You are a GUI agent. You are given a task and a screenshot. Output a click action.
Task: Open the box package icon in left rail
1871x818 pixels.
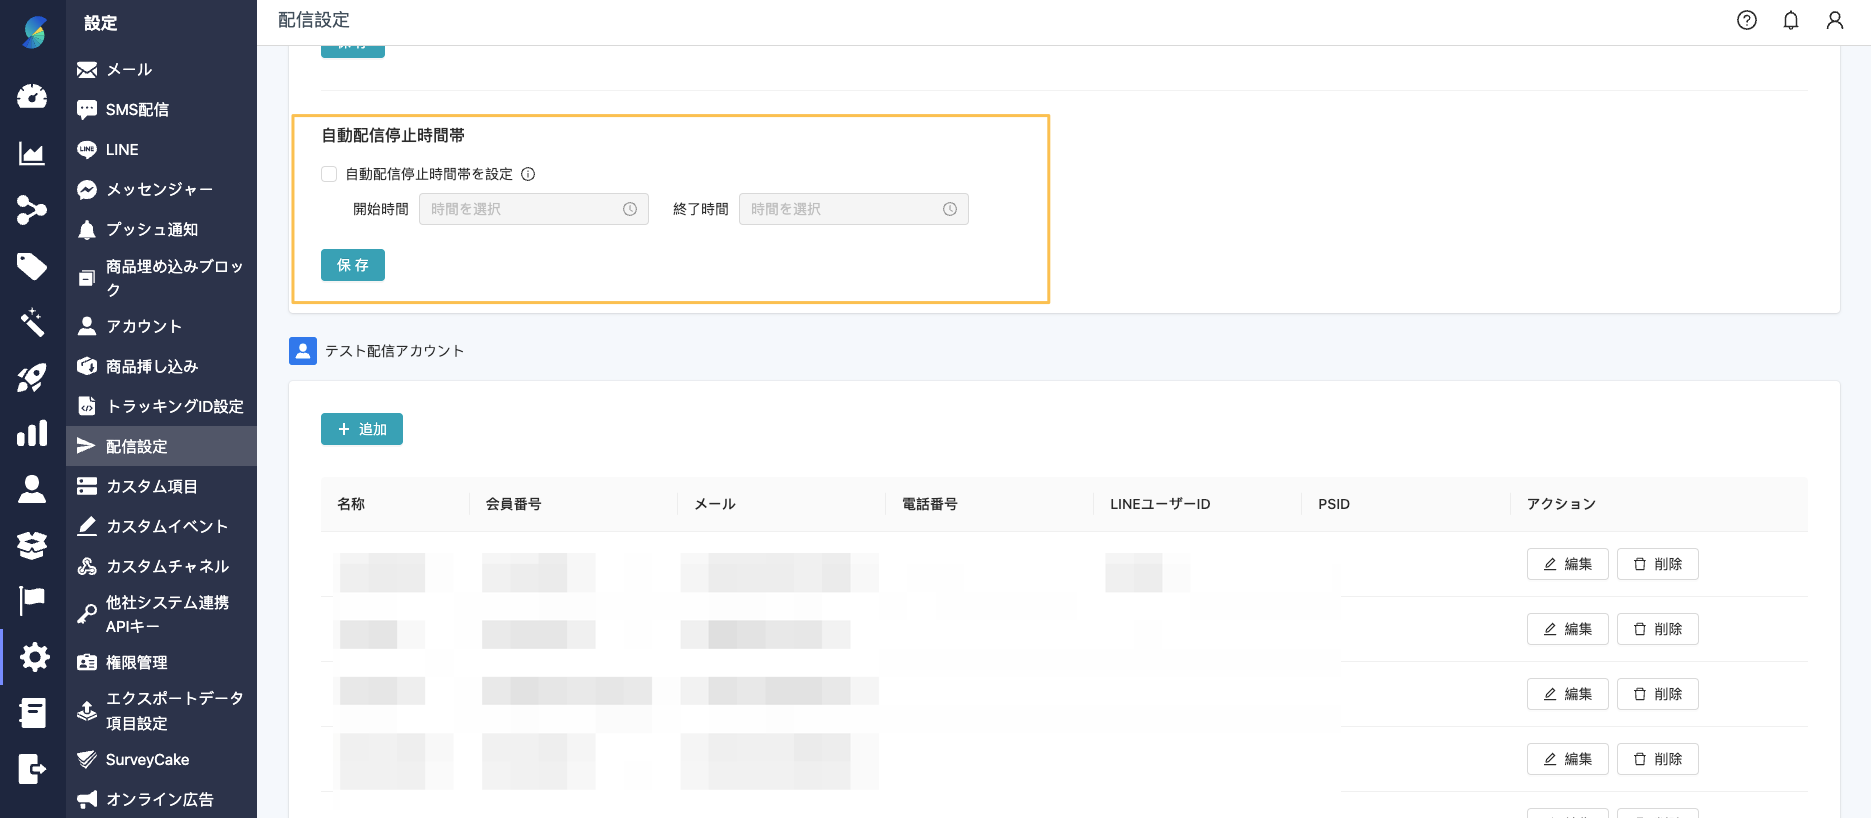click(x=32, y=545)
